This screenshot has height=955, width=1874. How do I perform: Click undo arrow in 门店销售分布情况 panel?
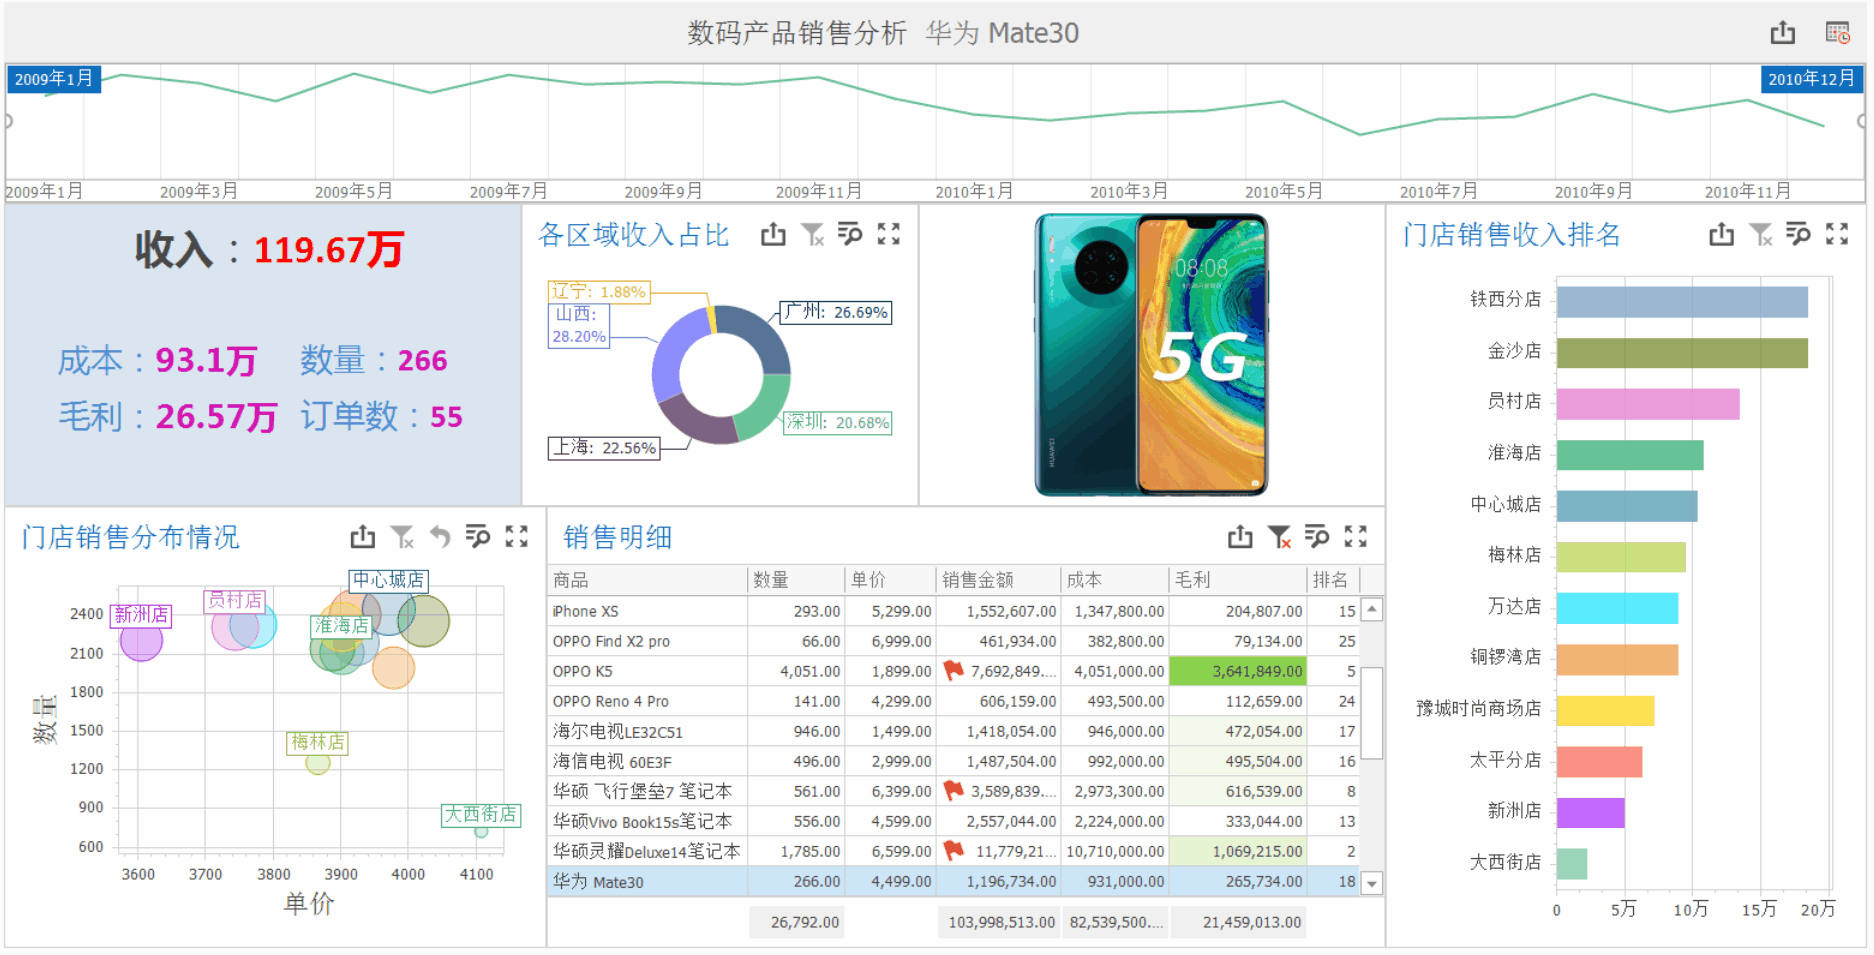tap(440, 537)
